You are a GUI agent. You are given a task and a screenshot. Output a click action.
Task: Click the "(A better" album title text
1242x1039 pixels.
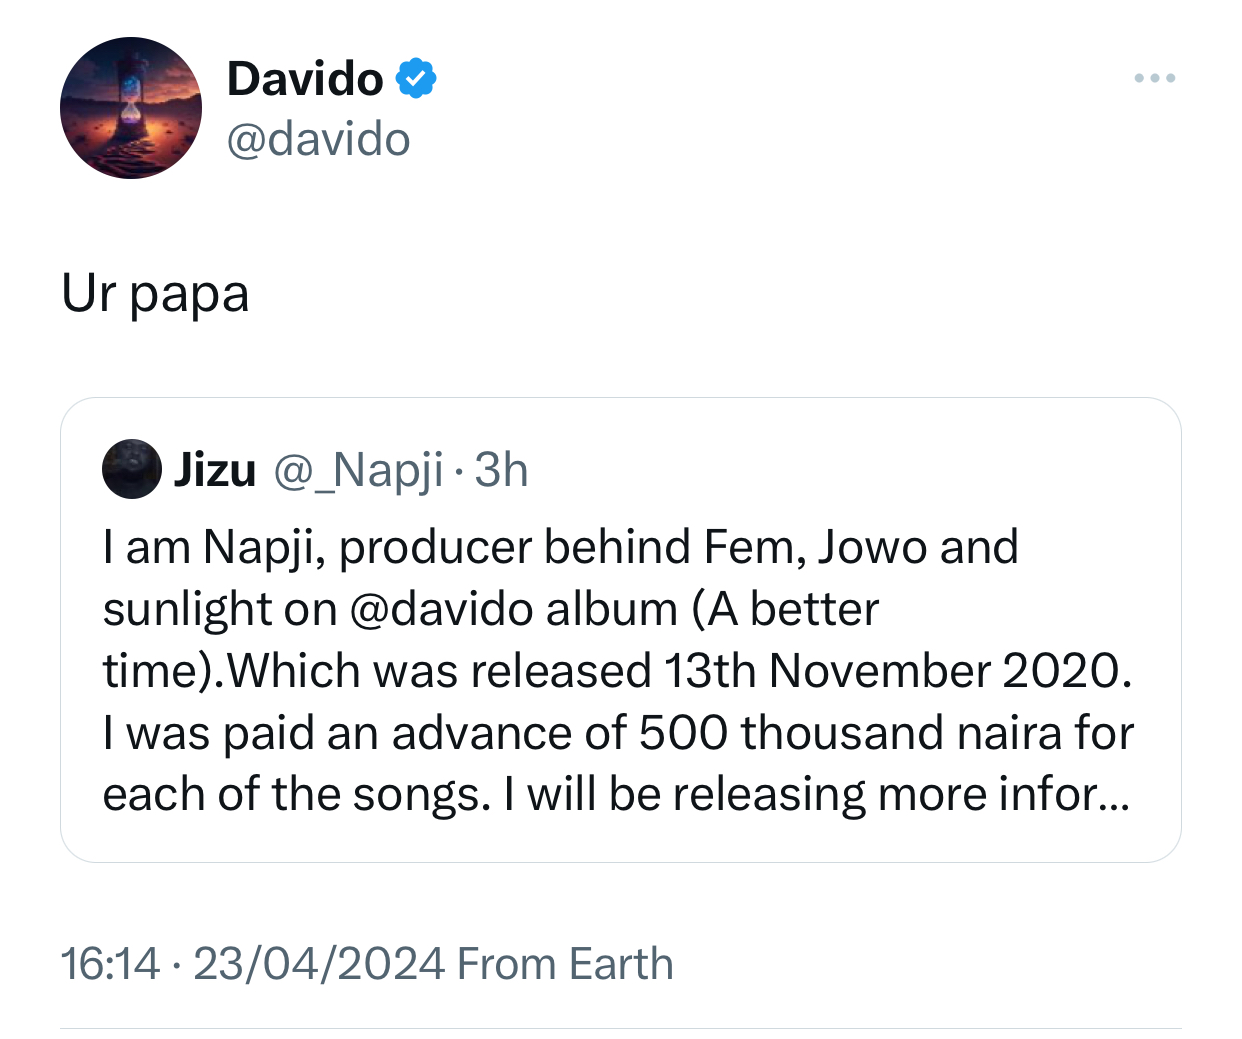coord(785,610)
